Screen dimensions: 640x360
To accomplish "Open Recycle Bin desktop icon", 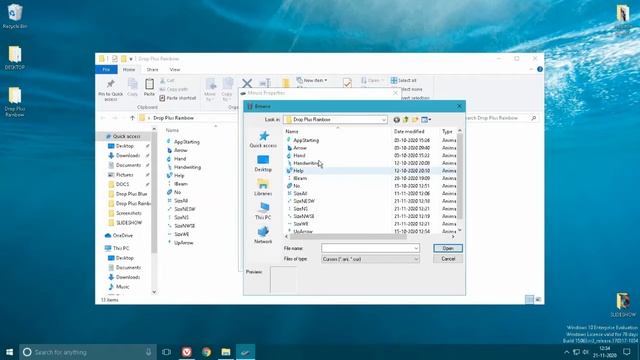I will click(15, 17).
